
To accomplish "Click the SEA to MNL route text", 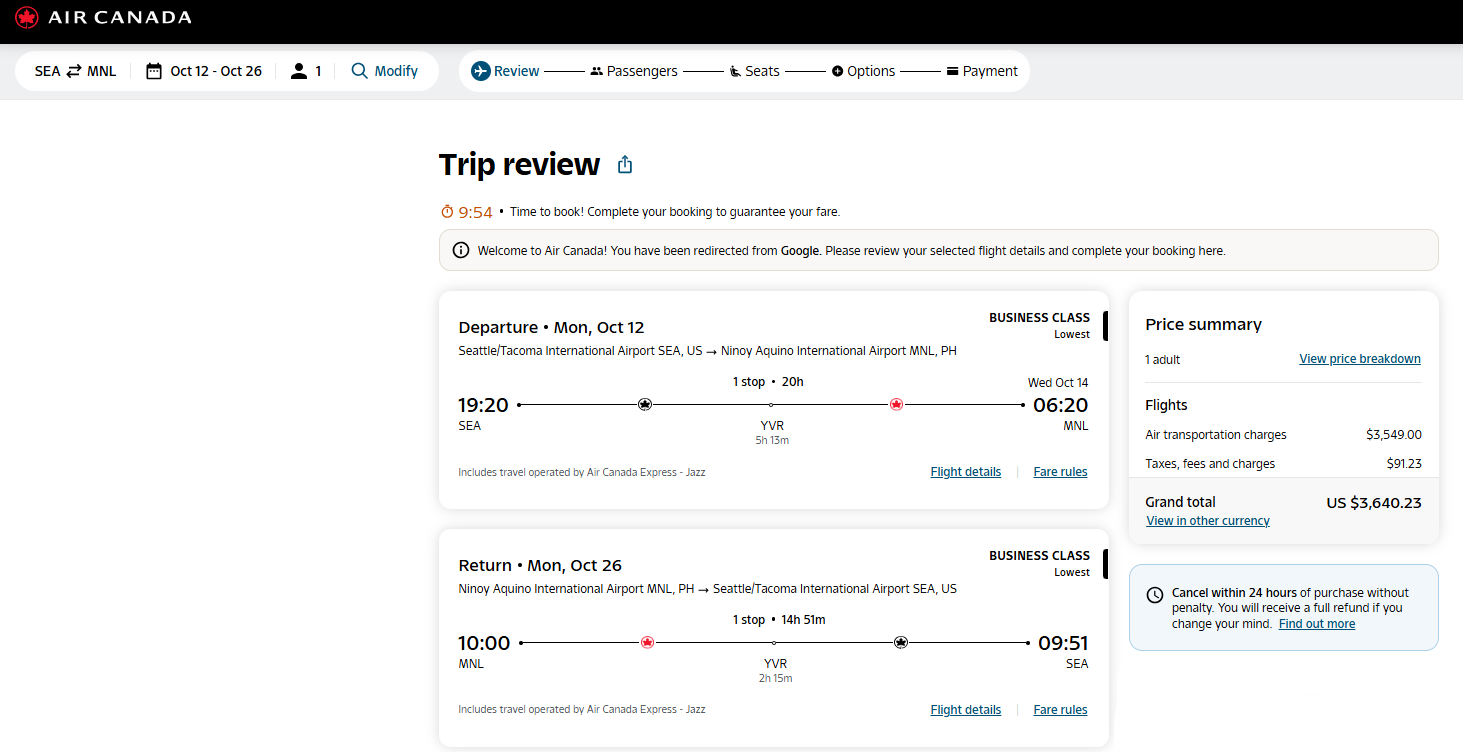I will (x=75, y=71).
